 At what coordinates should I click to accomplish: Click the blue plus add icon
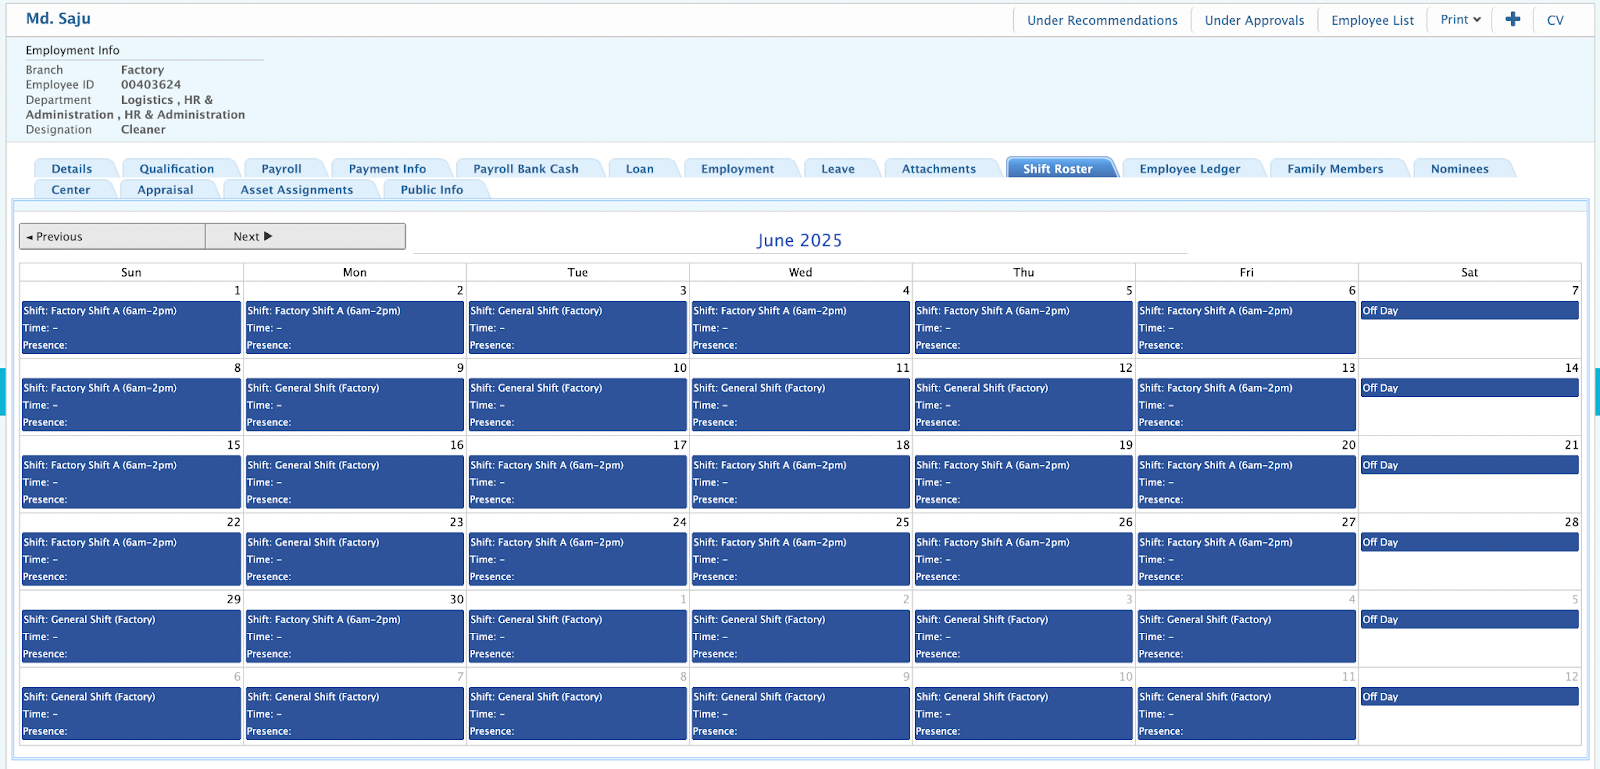(1513, 19)
